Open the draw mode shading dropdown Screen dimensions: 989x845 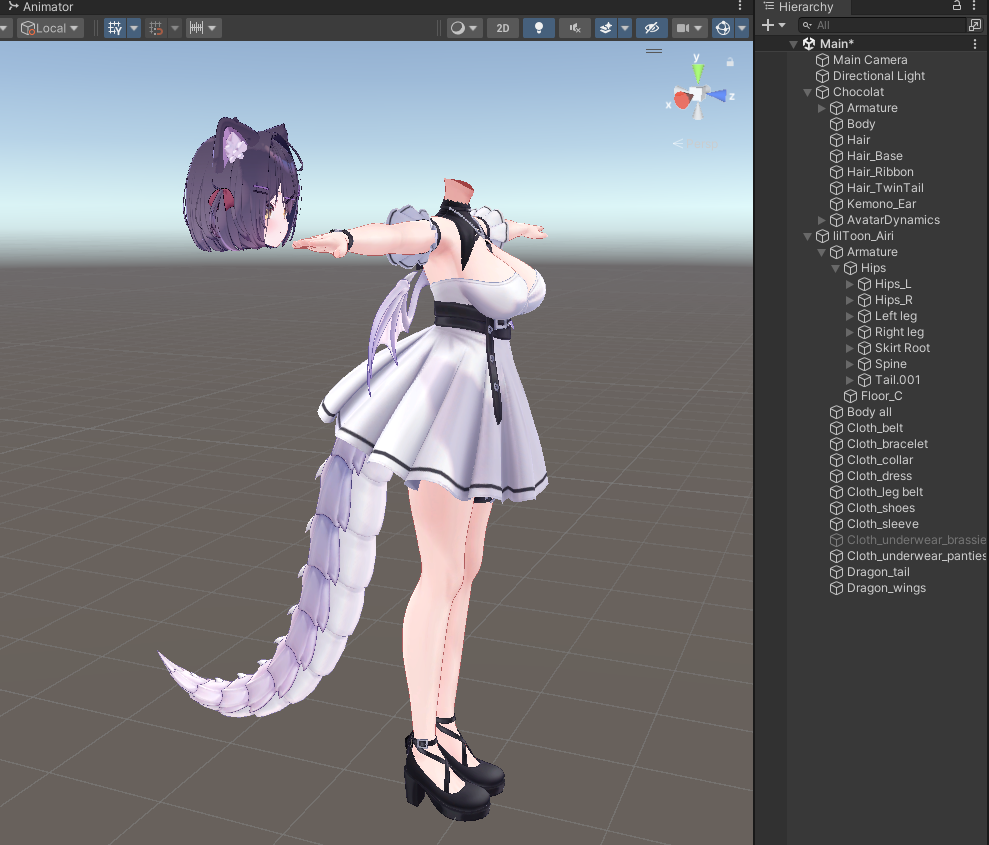(x=463, y=28)
